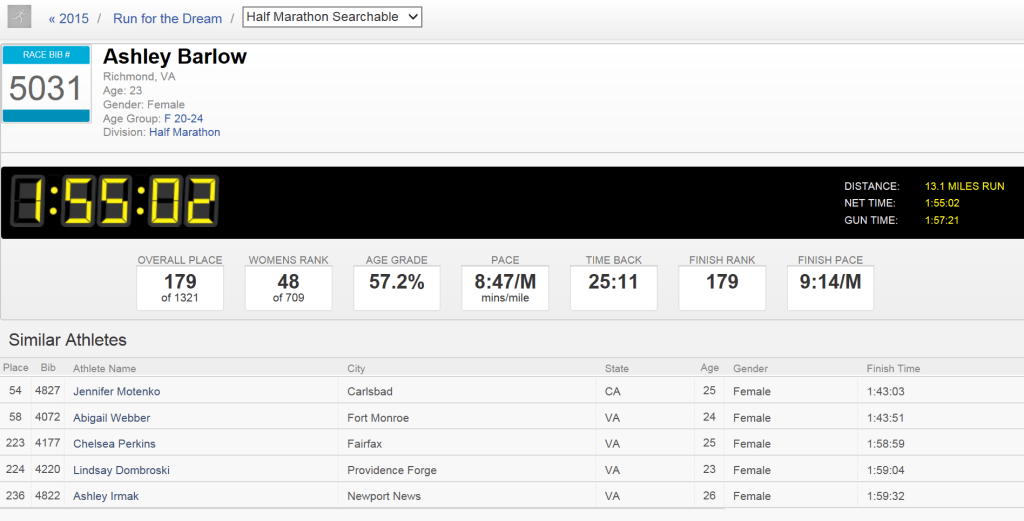Click the Finish Time column header
Screen dimensions: 1024x521
[893, 369]
